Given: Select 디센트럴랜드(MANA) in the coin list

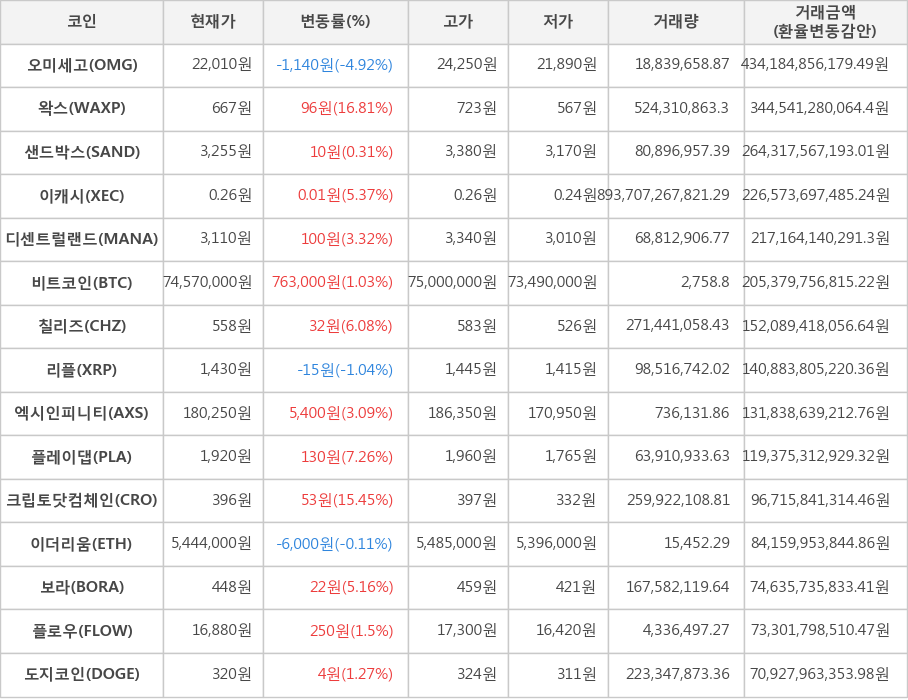Looking at the screenshot, I should click(x=82, y=239).
